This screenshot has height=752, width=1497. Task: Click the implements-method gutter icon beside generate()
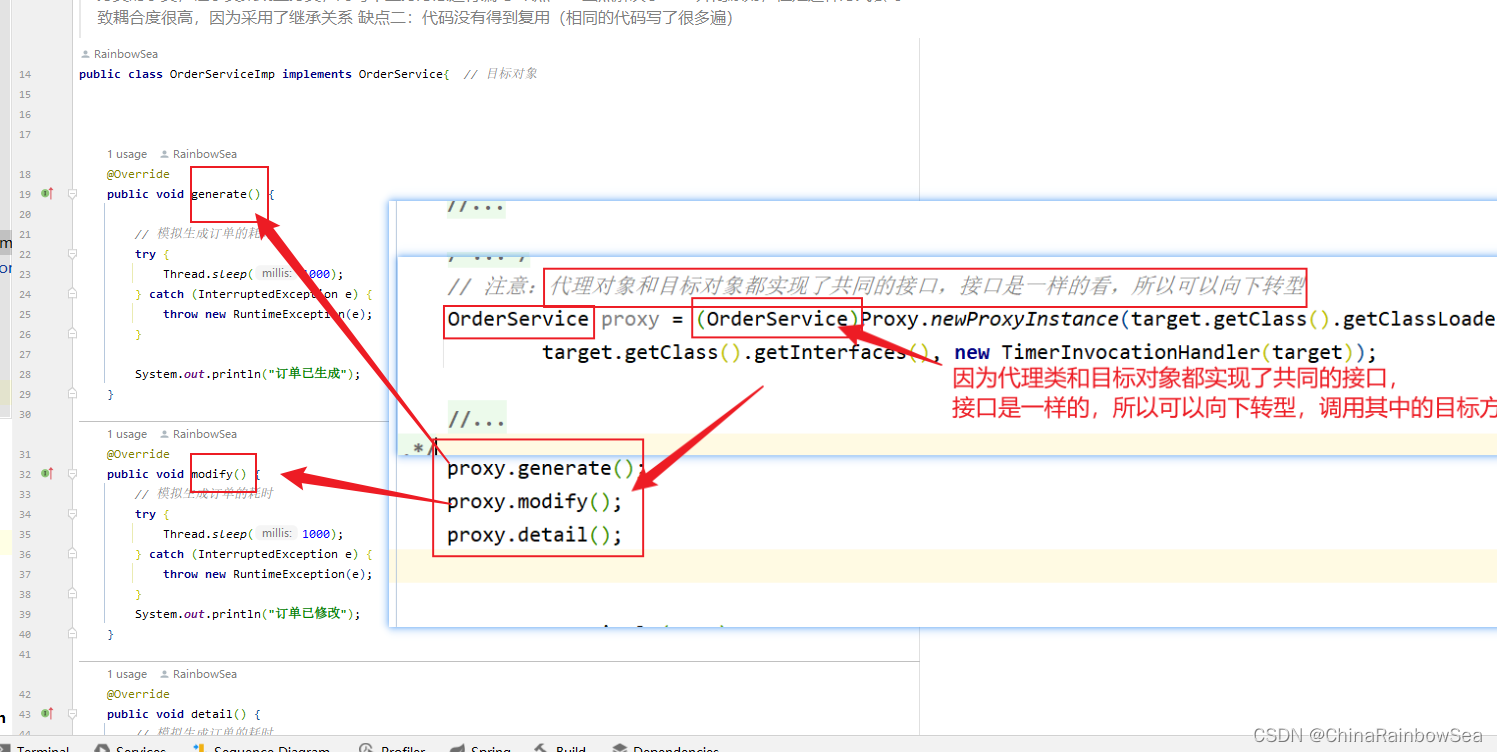coord(46,193)
